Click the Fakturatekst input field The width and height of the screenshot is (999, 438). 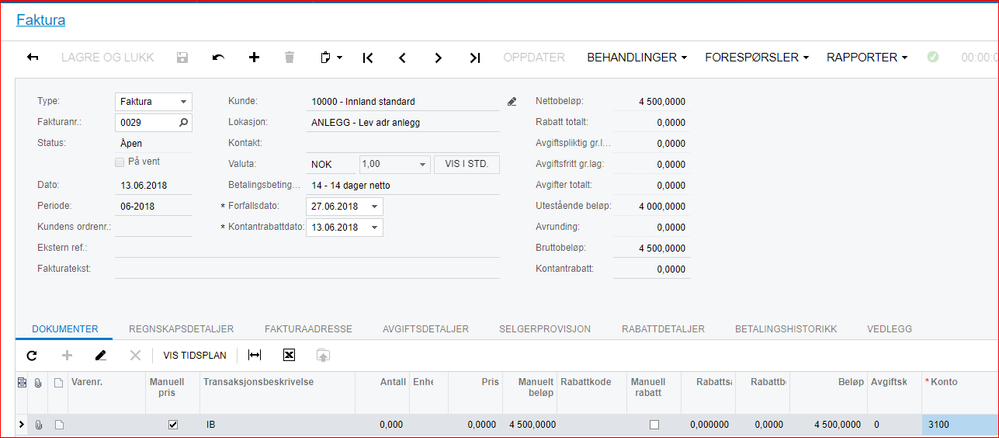pyautogui.click(x=307, y=268)
